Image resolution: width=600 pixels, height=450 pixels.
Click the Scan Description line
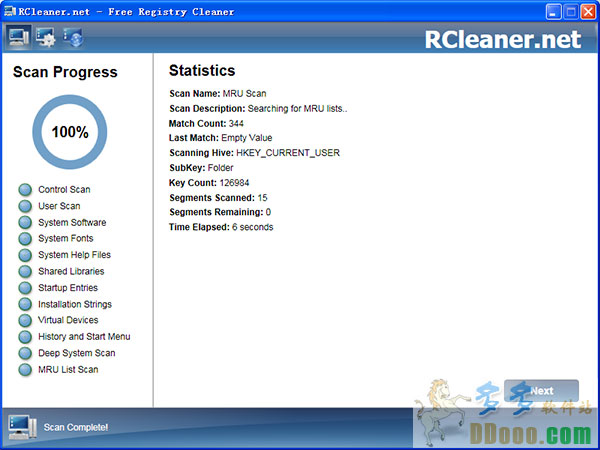tap(258, 109)
